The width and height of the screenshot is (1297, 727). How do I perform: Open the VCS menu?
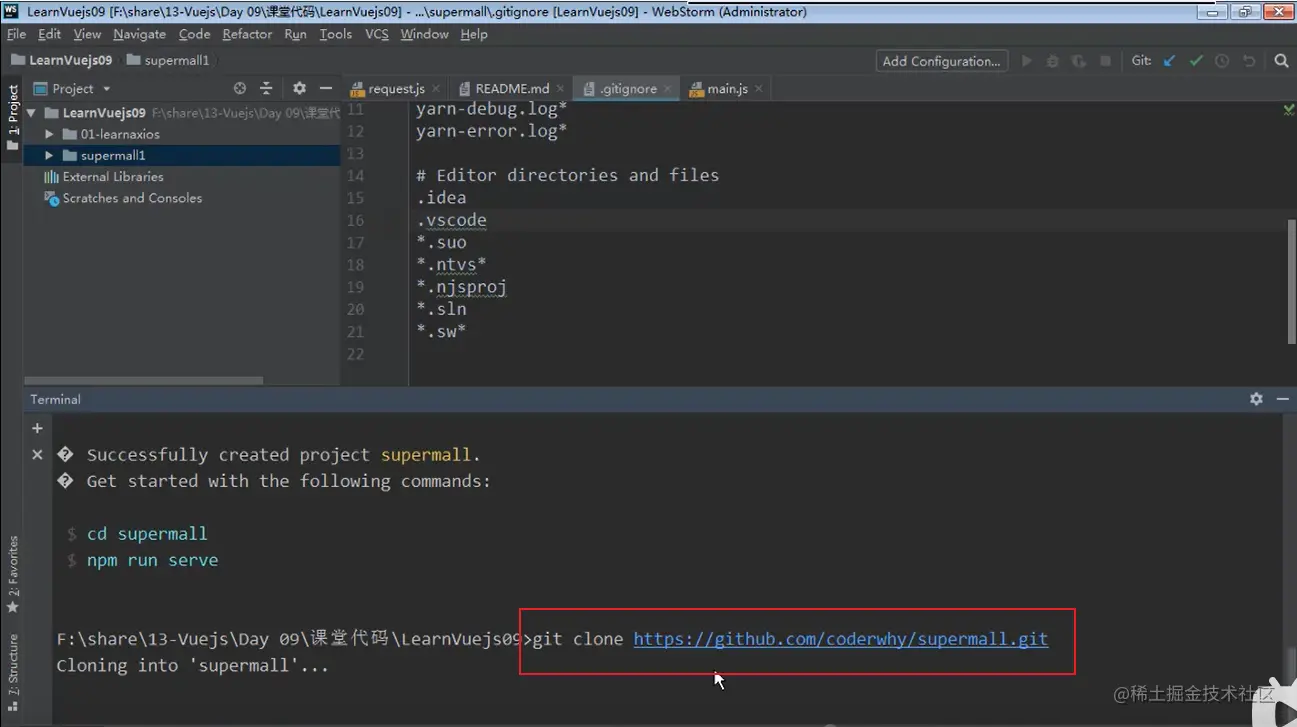point(376,34)
